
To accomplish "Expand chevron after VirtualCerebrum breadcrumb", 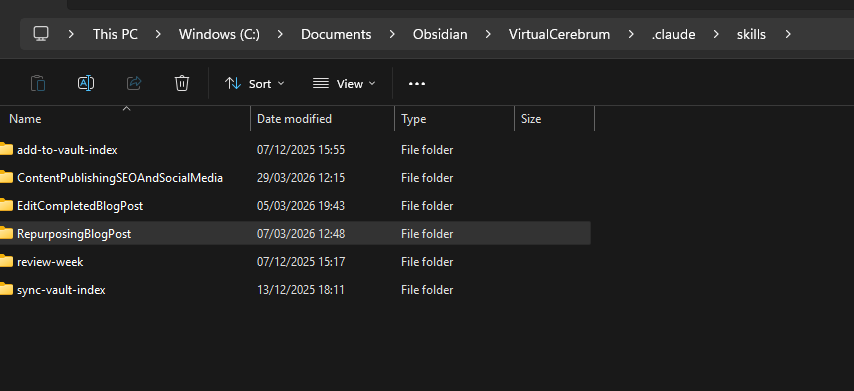I will pyautogui.click(x=631, y=34).
